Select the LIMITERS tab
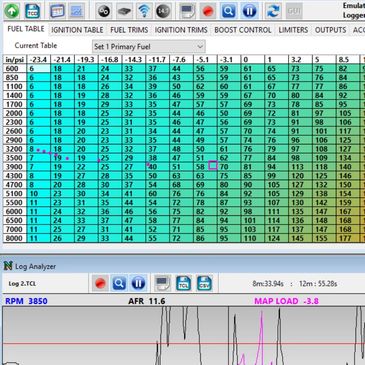This screenshot has height=365, width=365. click(x=293, y=30)
